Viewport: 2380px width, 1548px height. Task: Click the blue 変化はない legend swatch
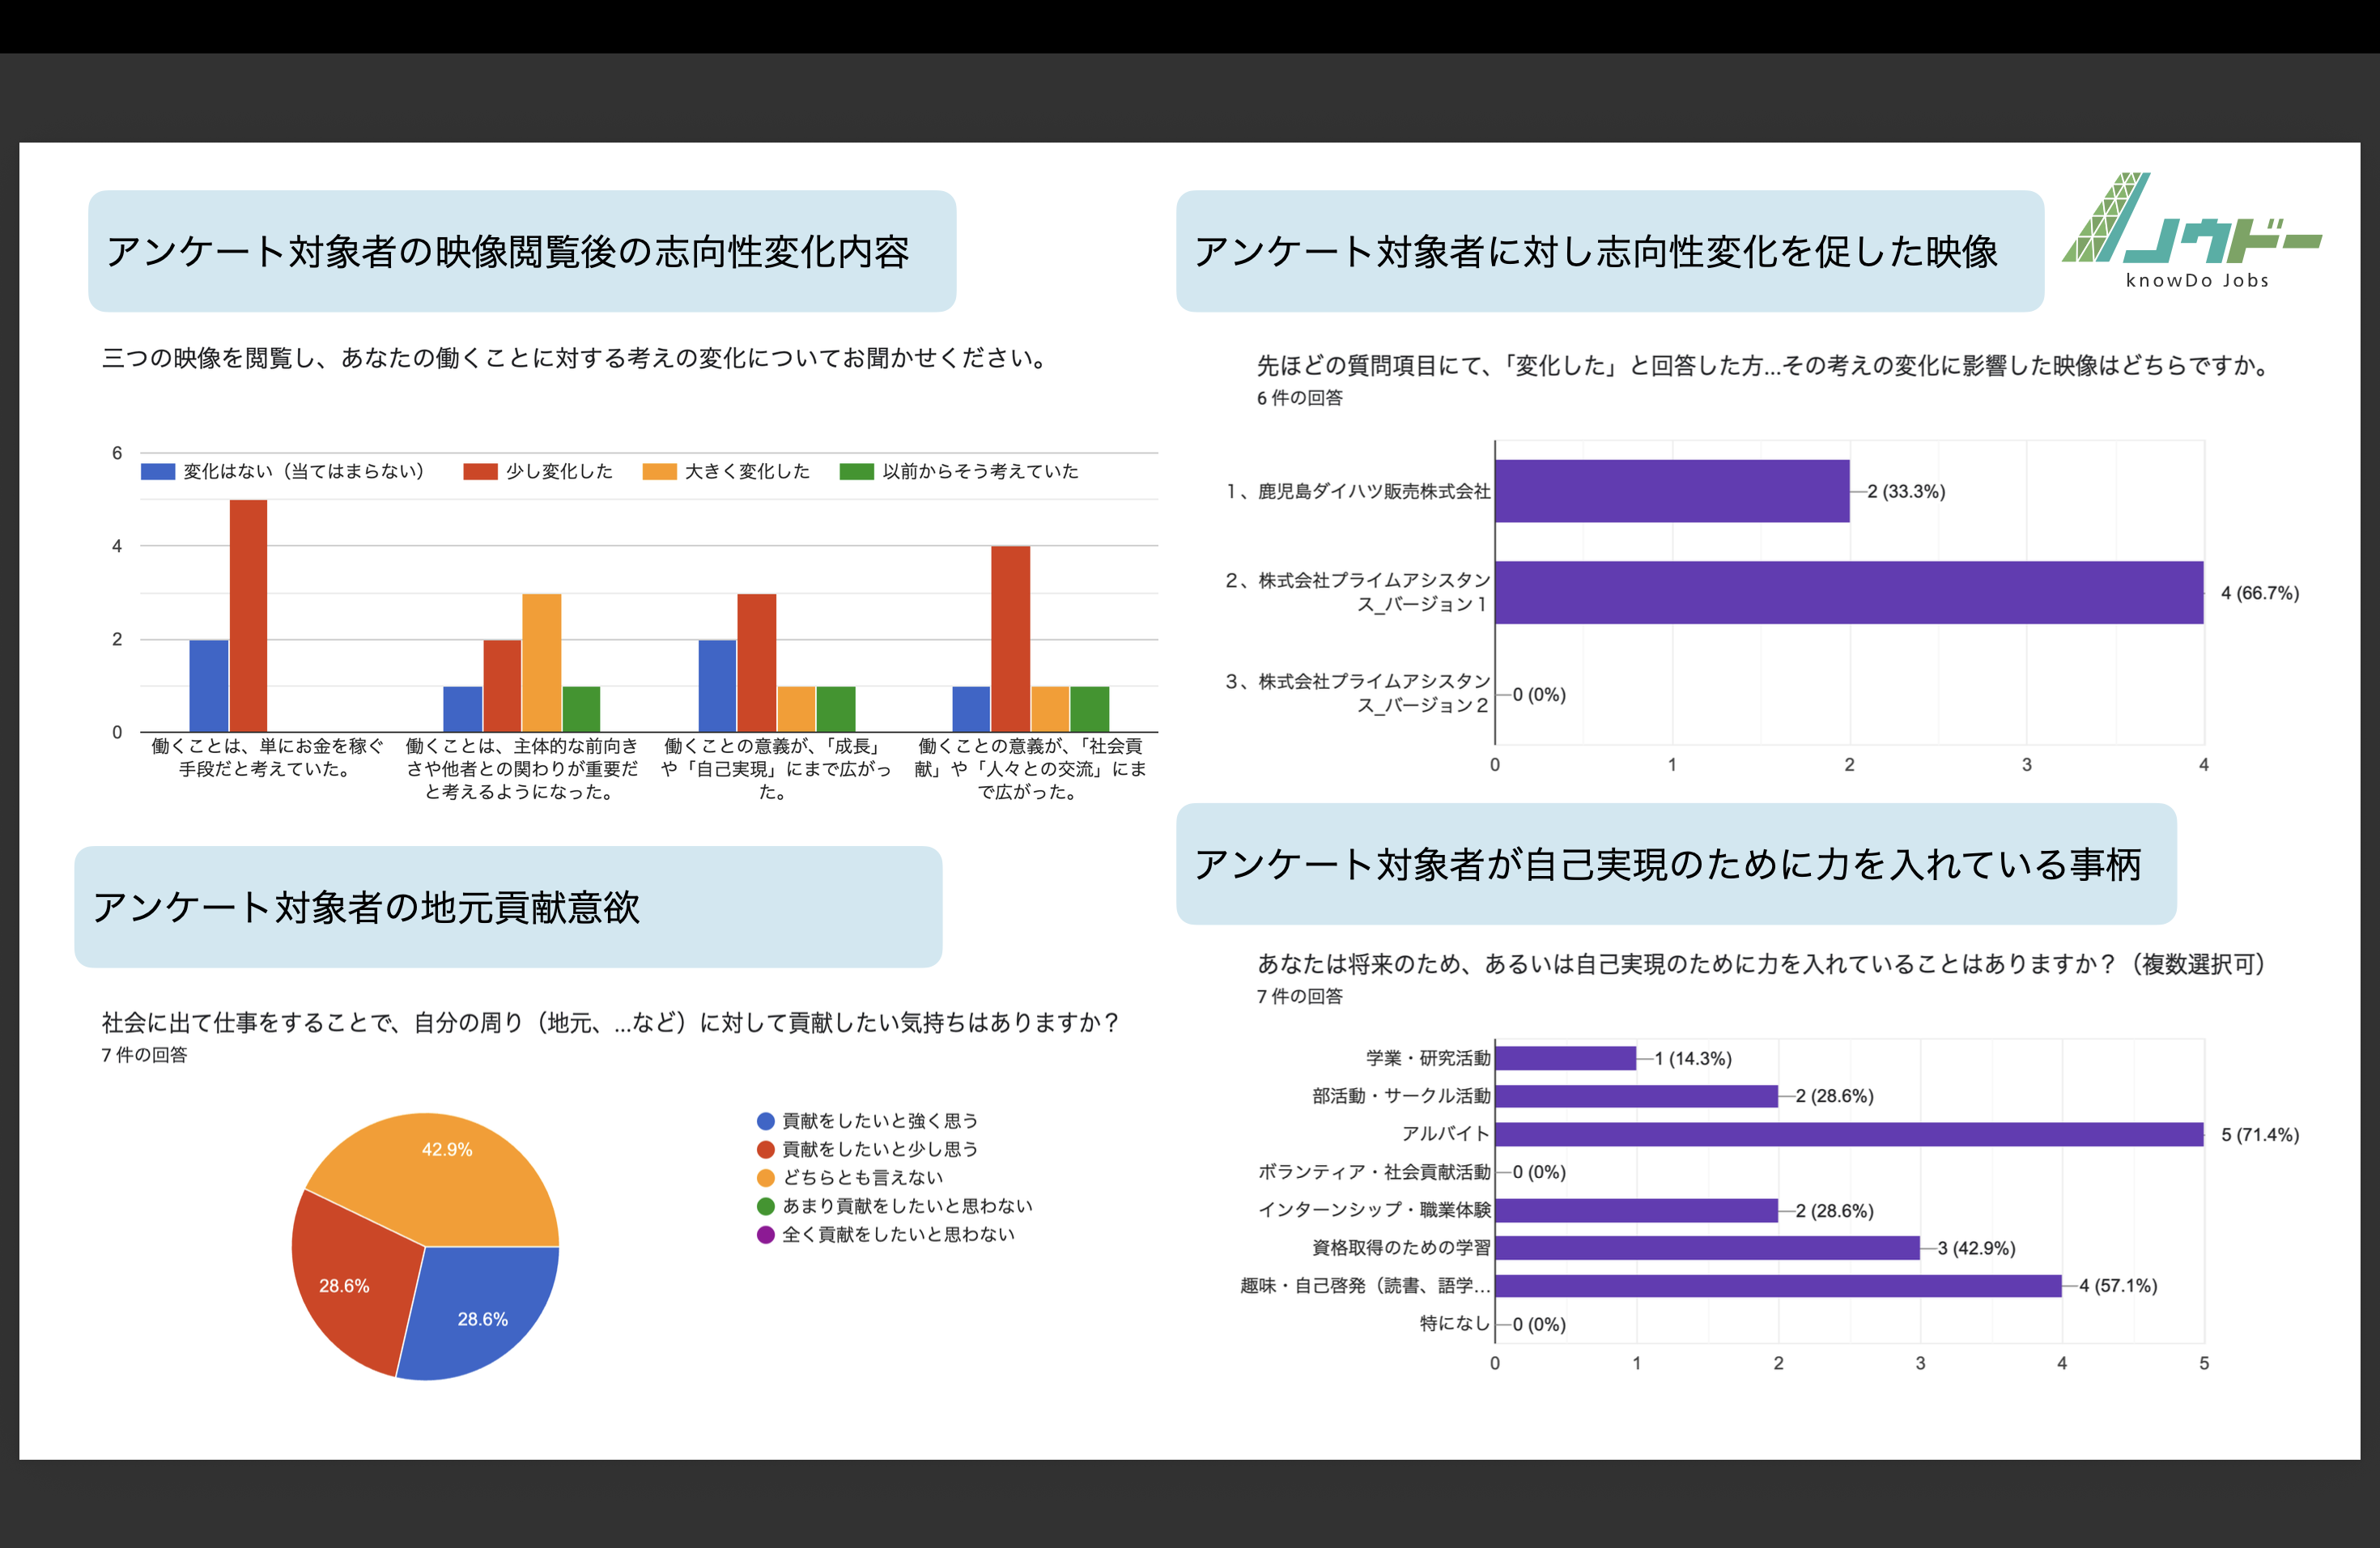[x=158, y=471]
